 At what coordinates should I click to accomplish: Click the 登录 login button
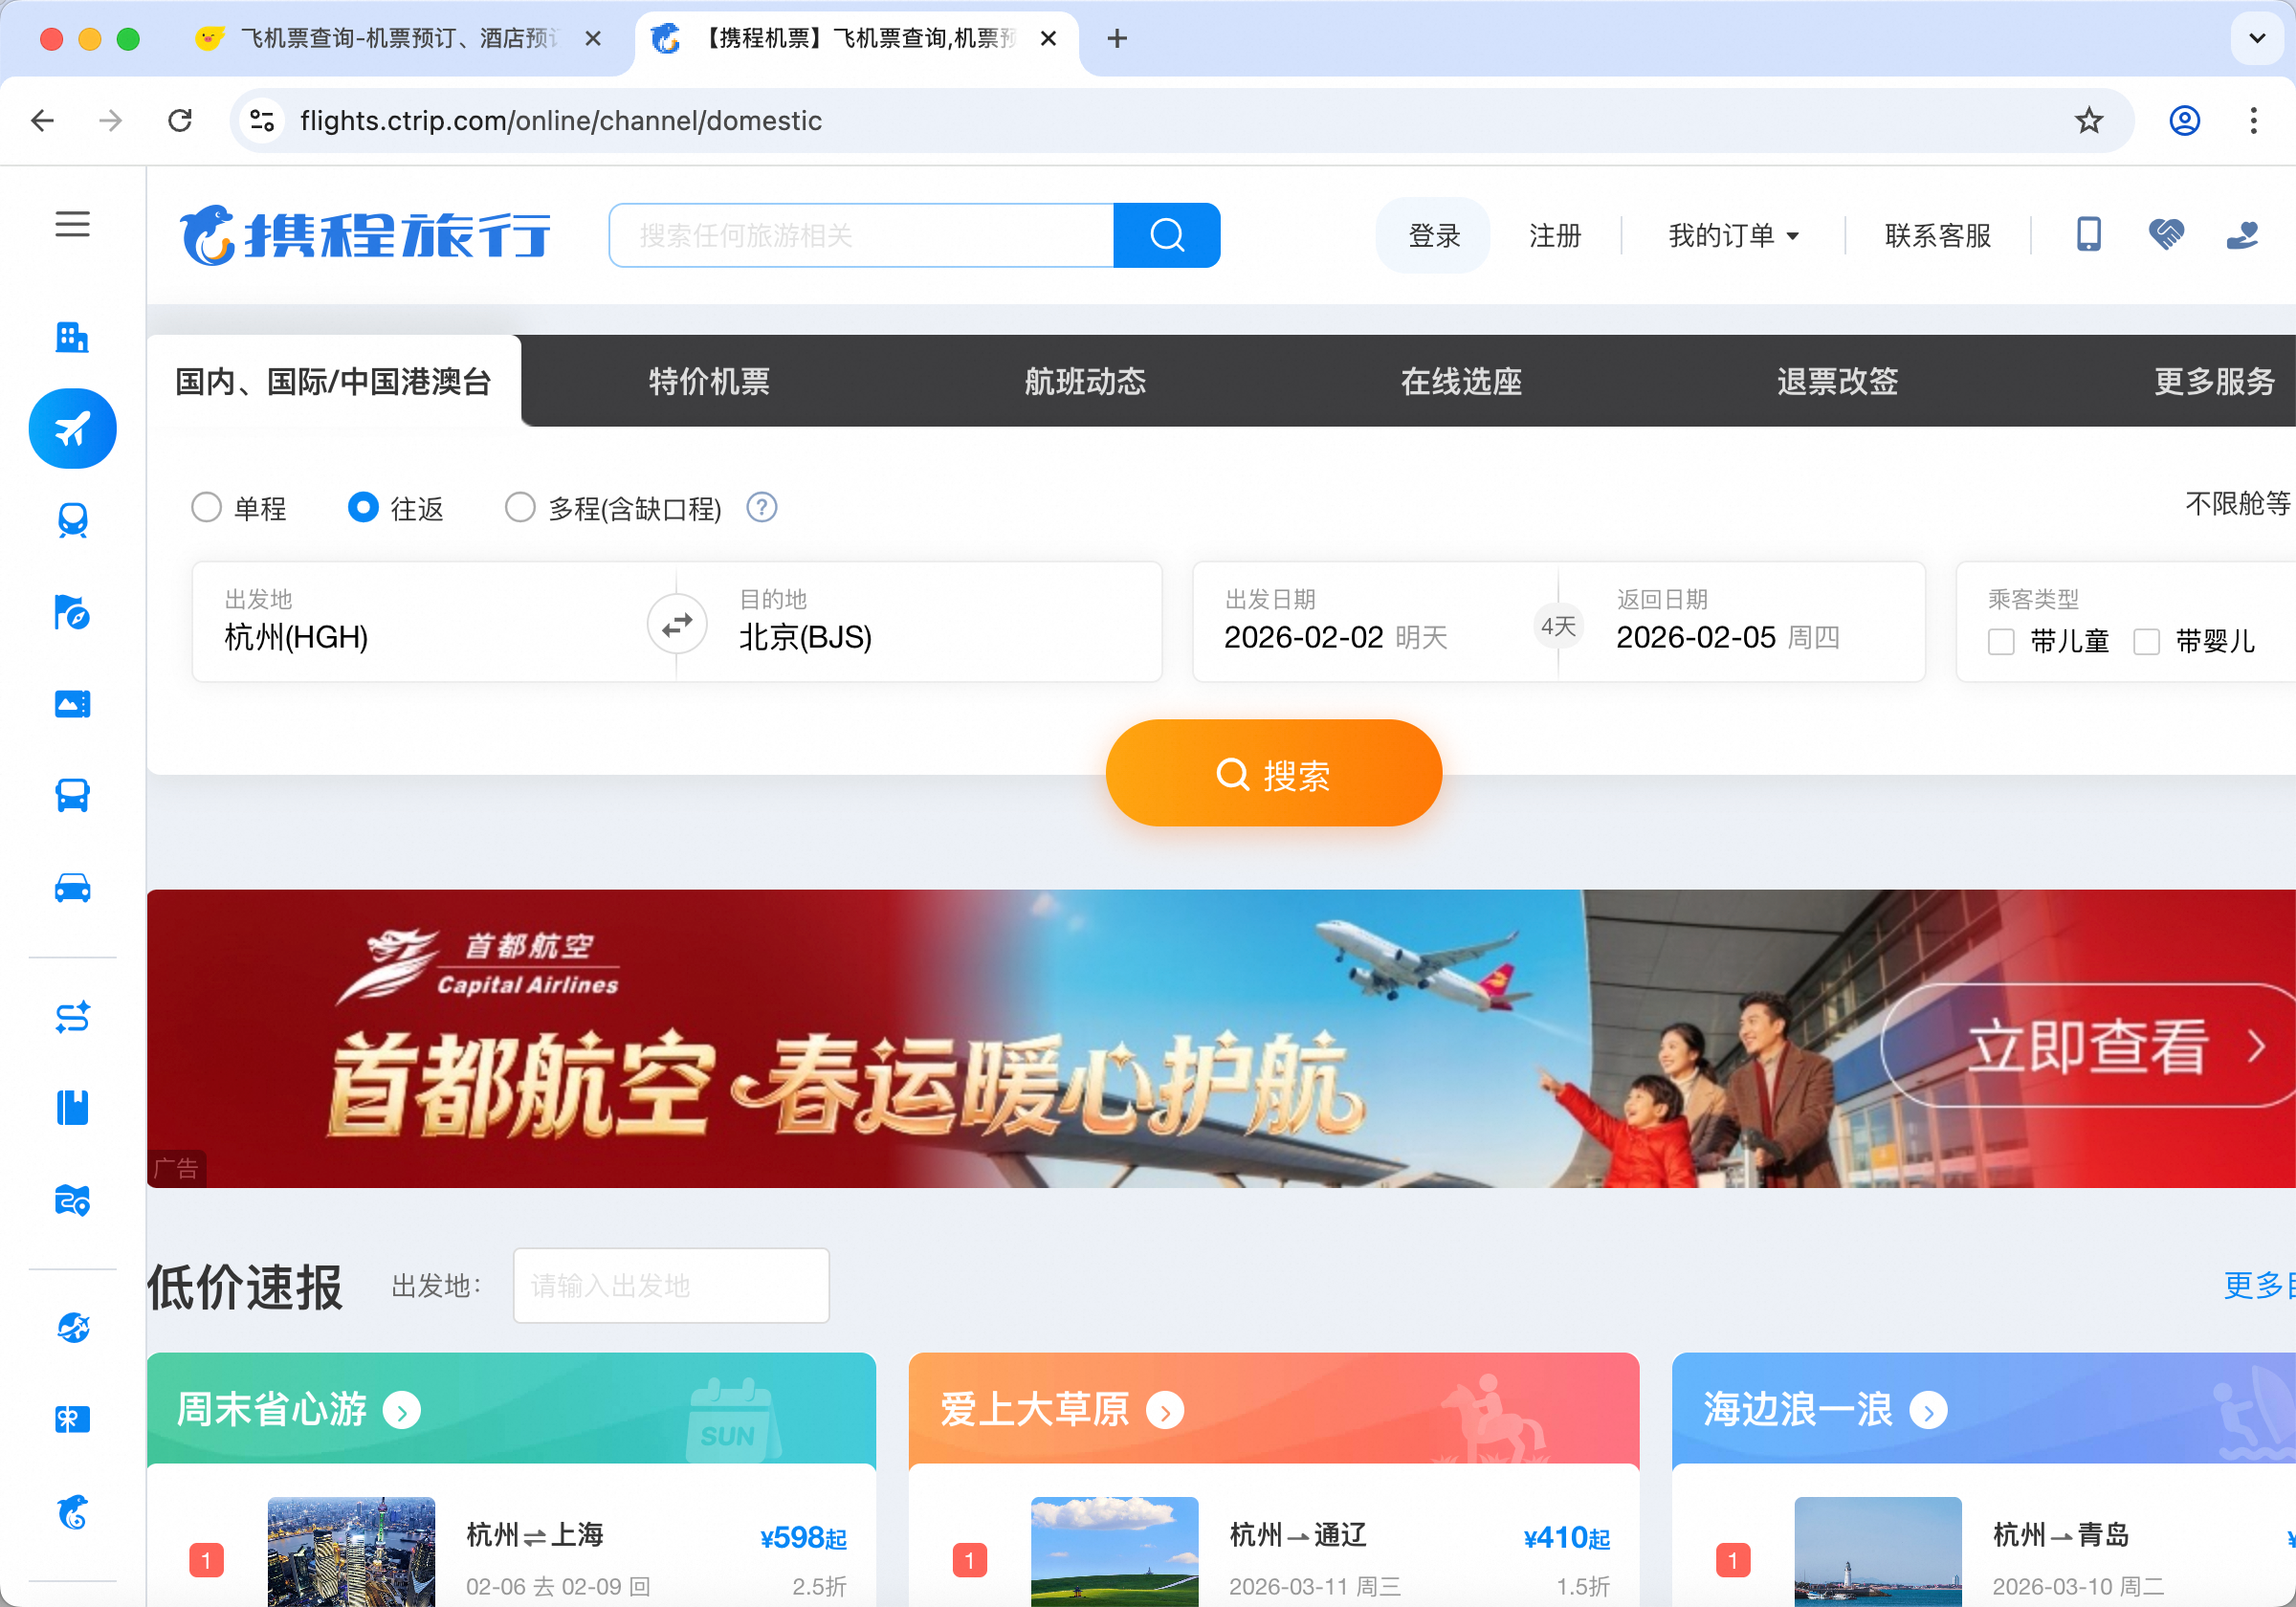click(x=1433, y=236)
